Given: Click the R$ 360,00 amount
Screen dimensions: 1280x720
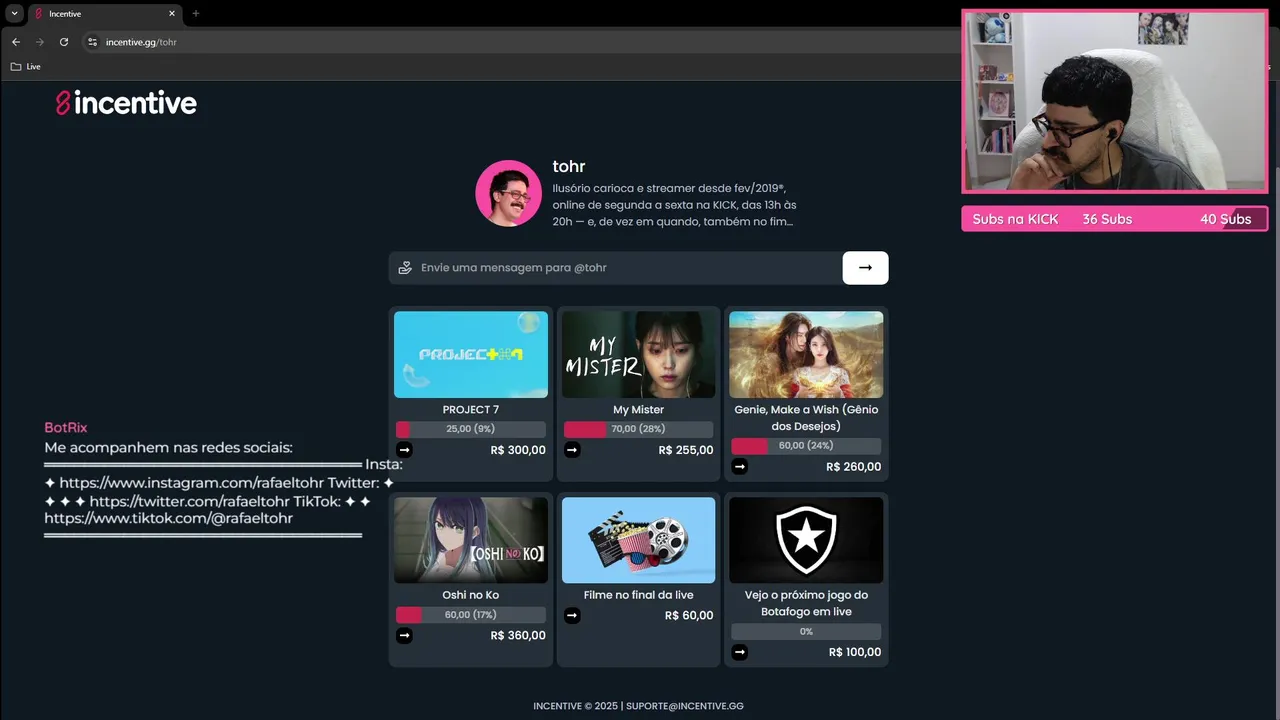Looking at the screenshot, I should (x=518, y=635).
